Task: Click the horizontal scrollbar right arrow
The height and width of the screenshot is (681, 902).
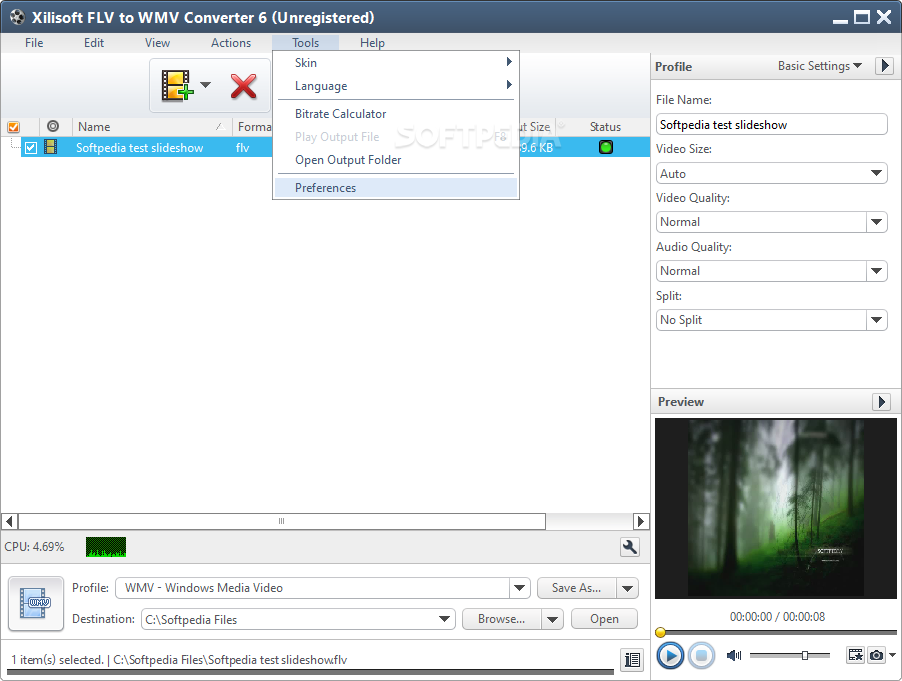Action: 641,521
